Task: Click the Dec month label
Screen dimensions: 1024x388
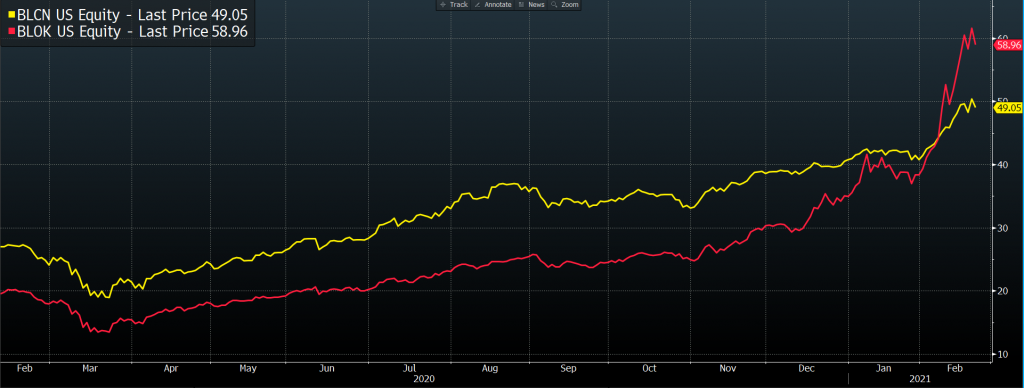Action: (x=807, y=368)
